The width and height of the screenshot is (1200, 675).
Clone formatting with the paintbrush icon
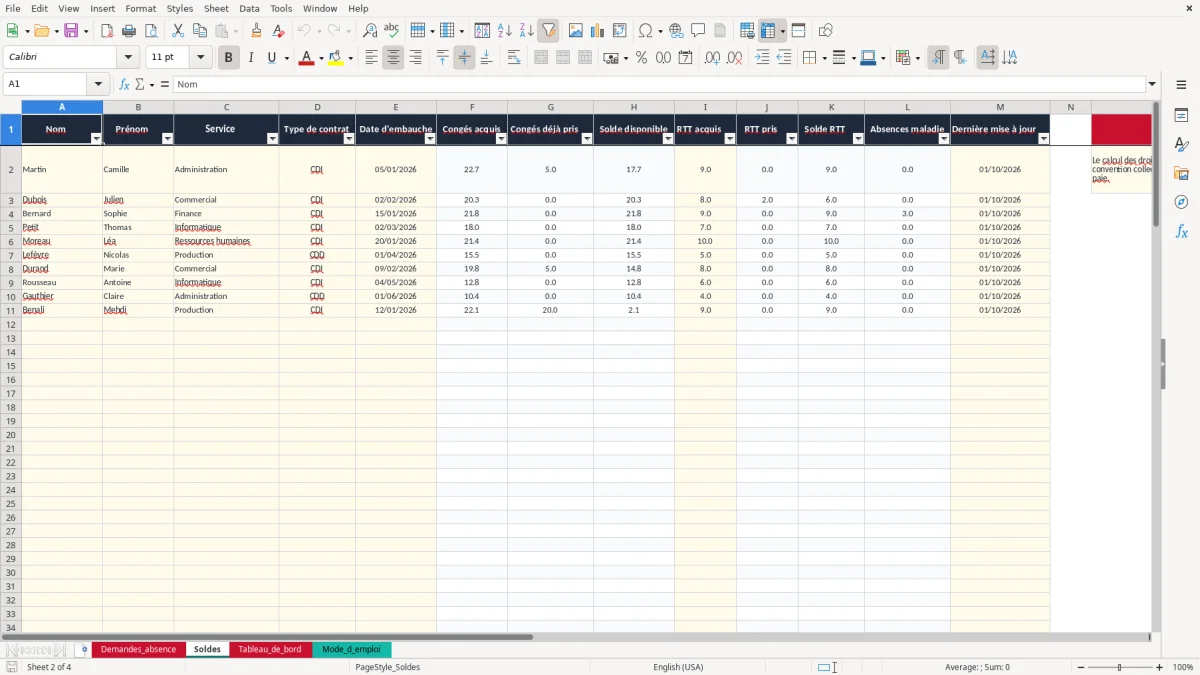(257, 31)
